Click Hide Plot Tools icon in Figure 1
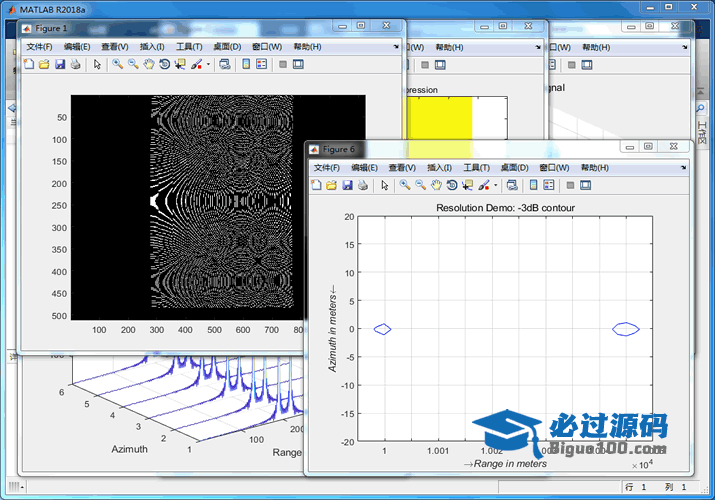The width and height of the screenshot is (715, 500). pyautogui.click(x=283, y=64)
